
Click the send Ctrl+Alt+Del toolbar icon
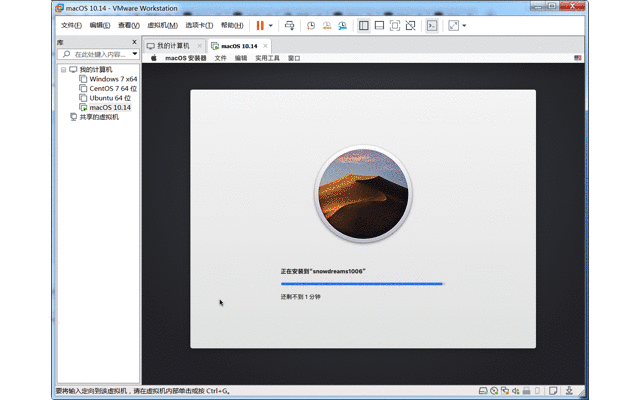[x=289, y=25]
